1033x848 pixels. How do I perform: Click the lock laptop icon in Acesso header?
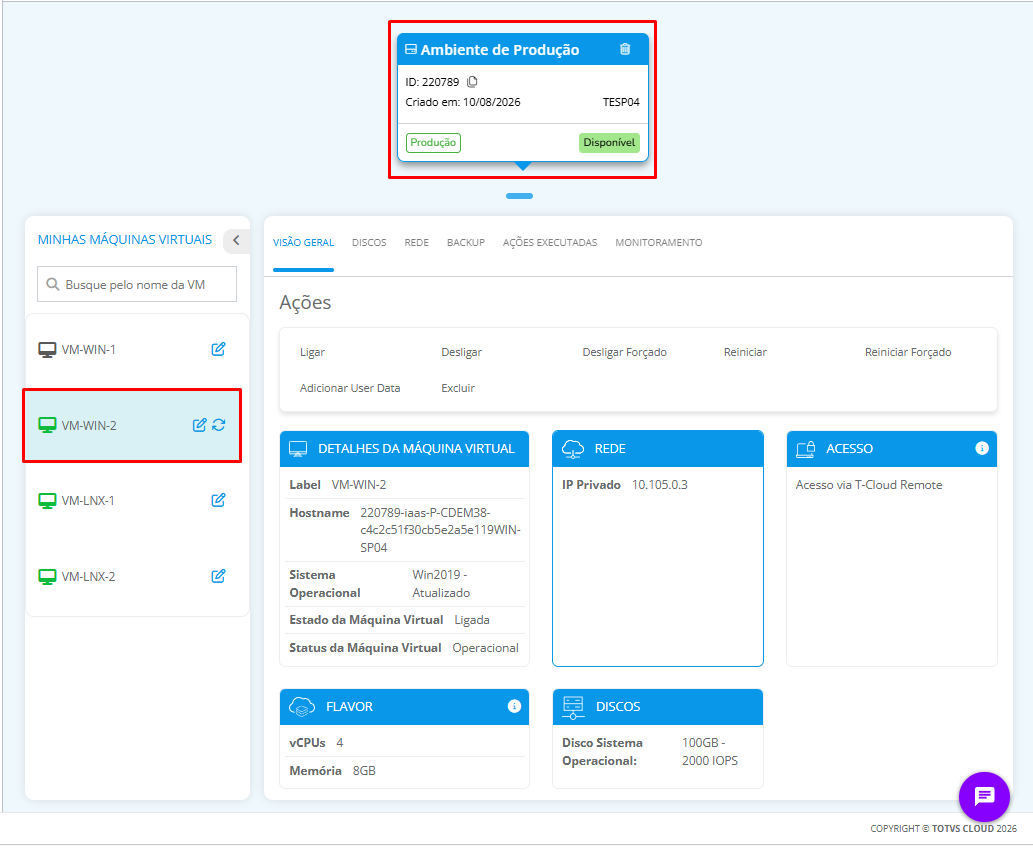[x=806, y=449]
